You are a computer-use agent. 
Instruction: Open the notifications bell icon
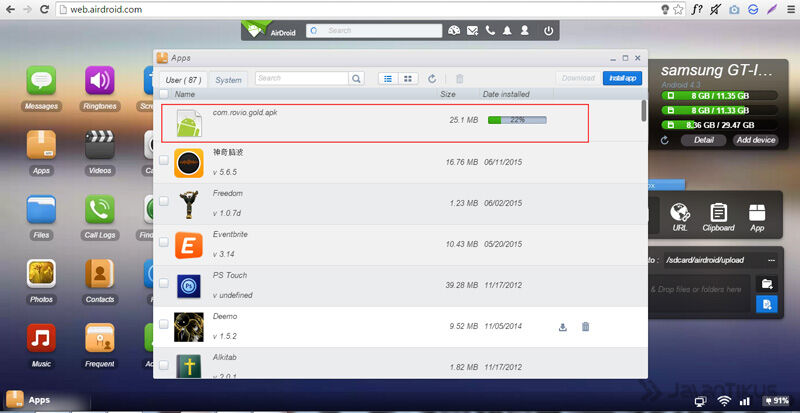click(507, 31)
